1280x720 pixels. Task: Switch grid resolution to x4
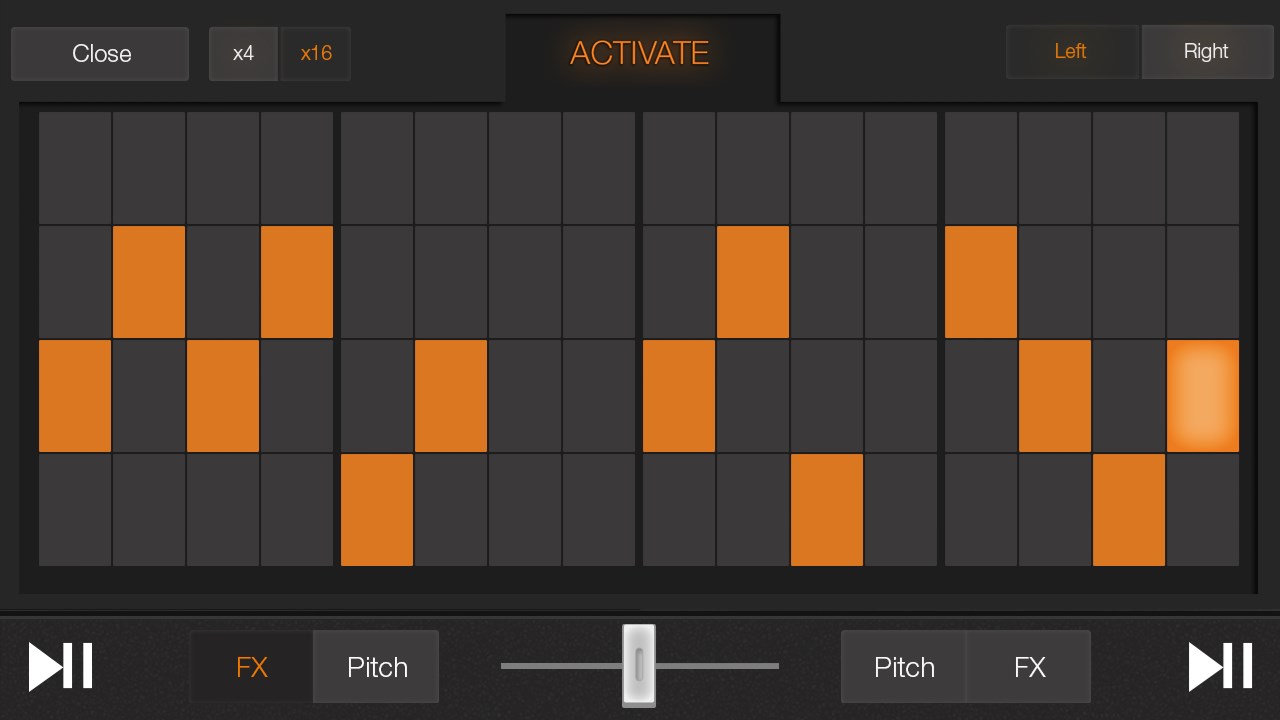(243, 54)
